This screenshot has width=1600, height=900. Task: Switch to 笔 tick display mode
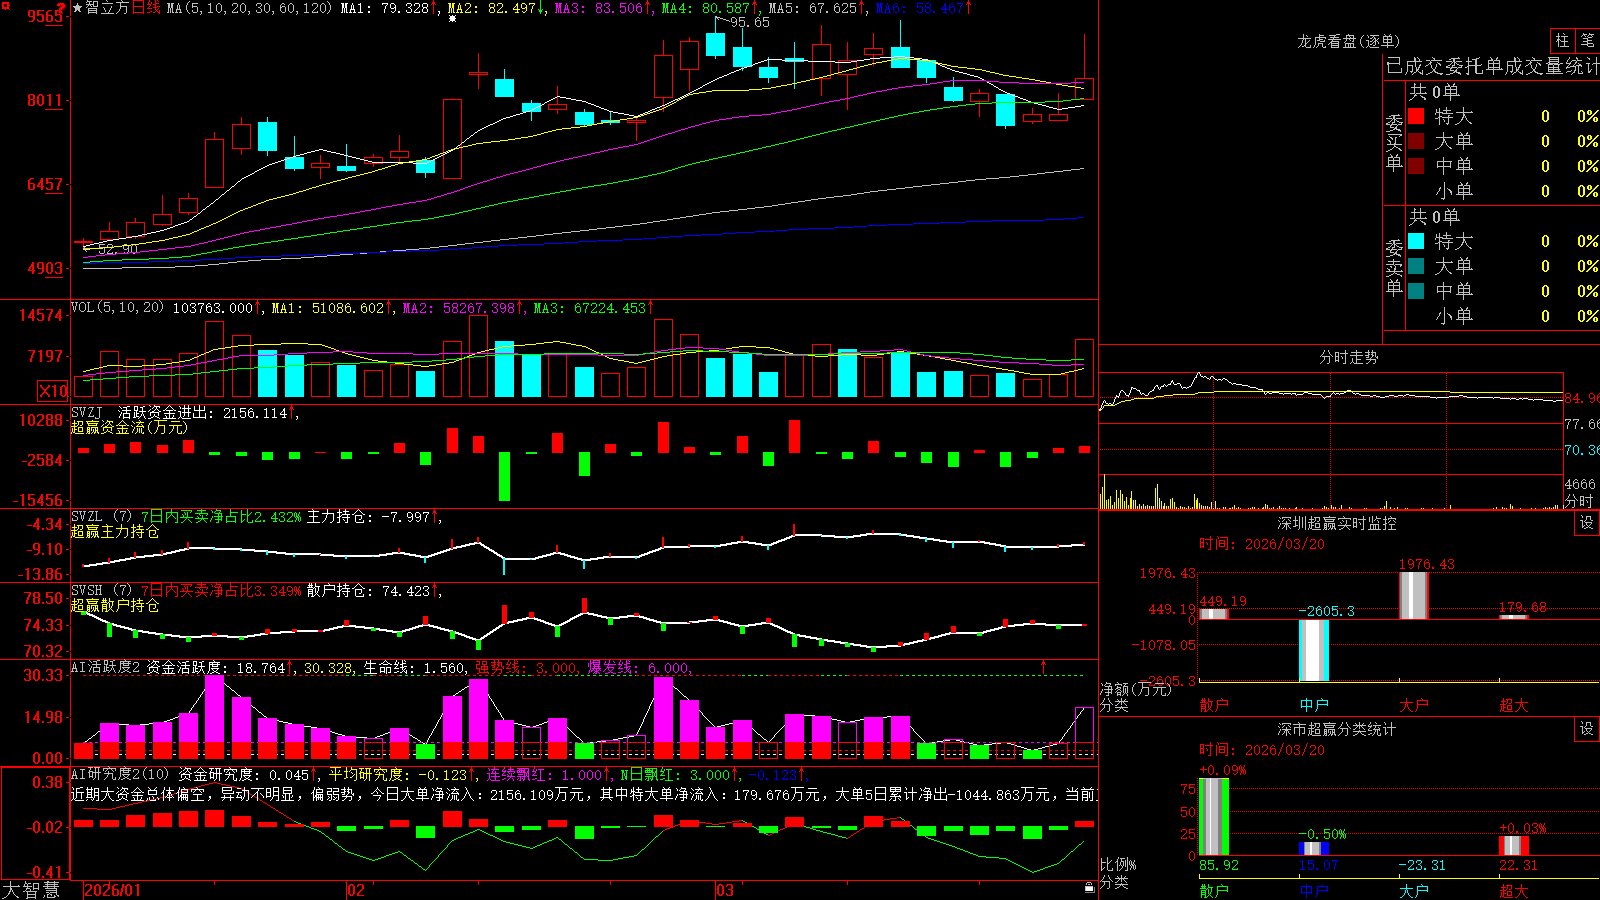(x=1588, y=40)
